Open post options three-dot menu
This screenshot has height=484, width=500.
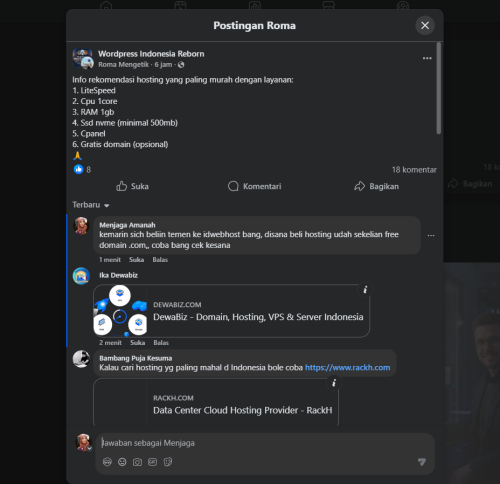point(427,58)
